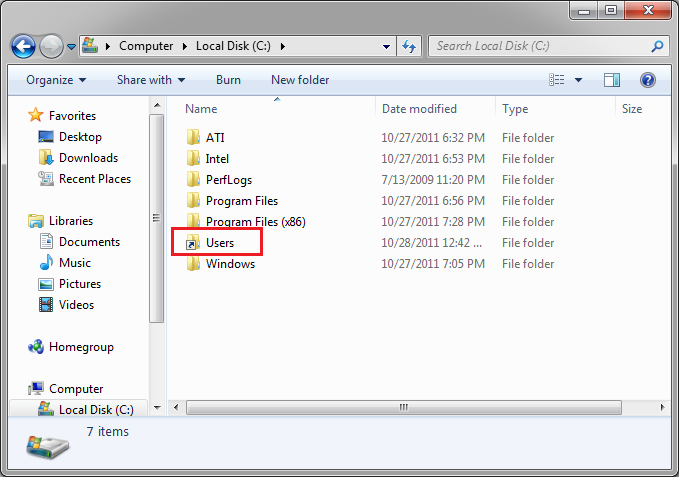Click the drive icon in the details pane
This screenshot has height=477, width=679.
pyautogui.click(x=48, y=447)
